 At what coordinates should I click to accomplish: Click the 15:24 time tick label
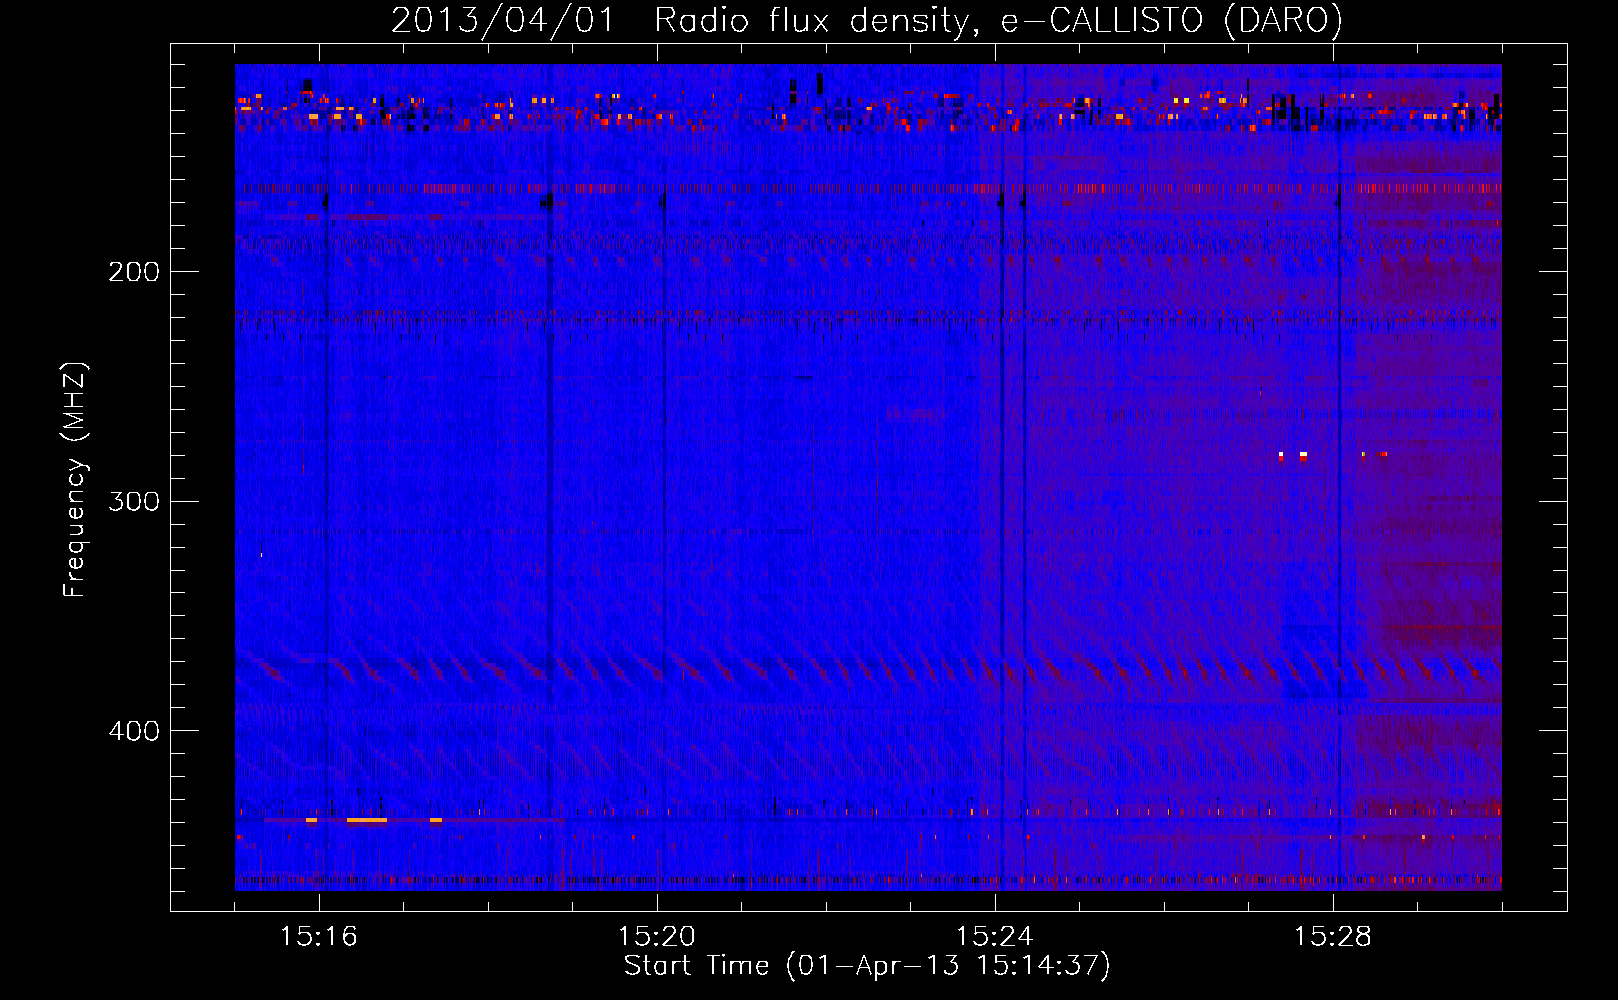(995, 936)
